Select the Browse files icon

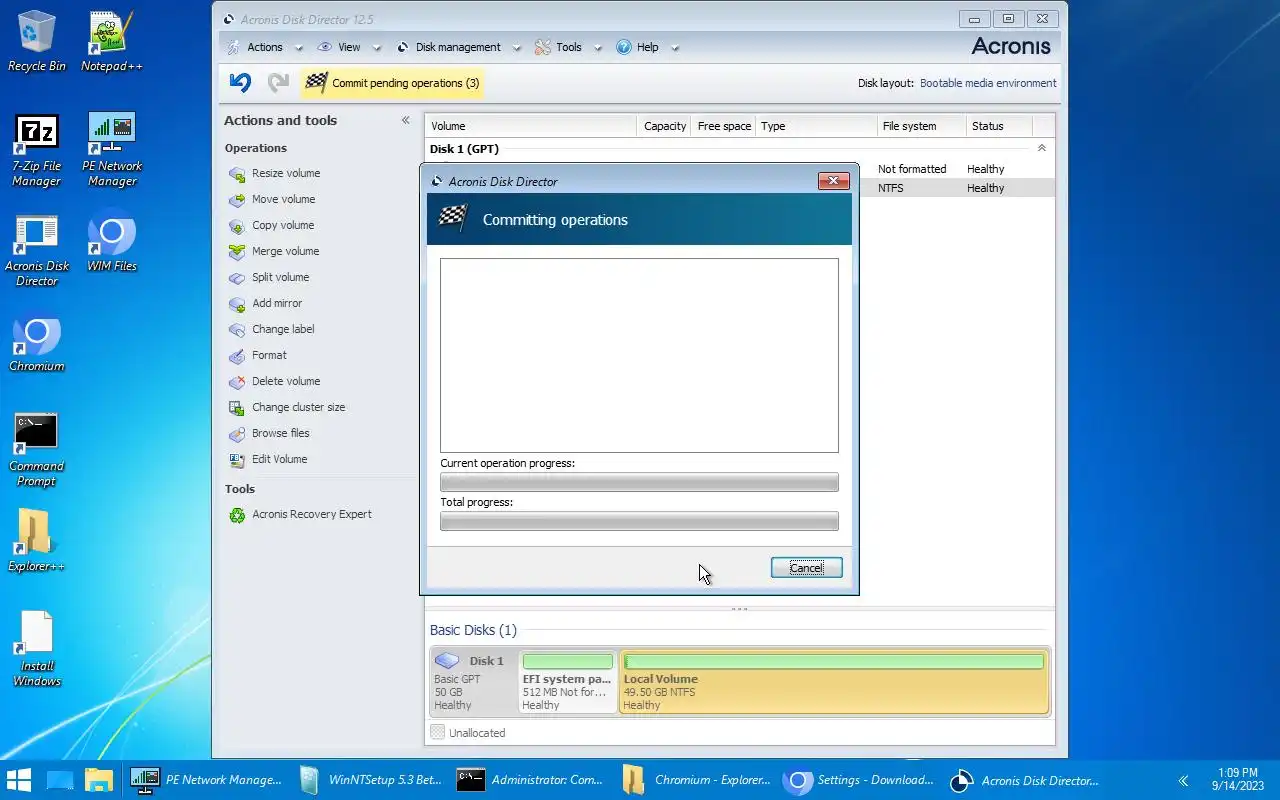[x=237, y=434]
